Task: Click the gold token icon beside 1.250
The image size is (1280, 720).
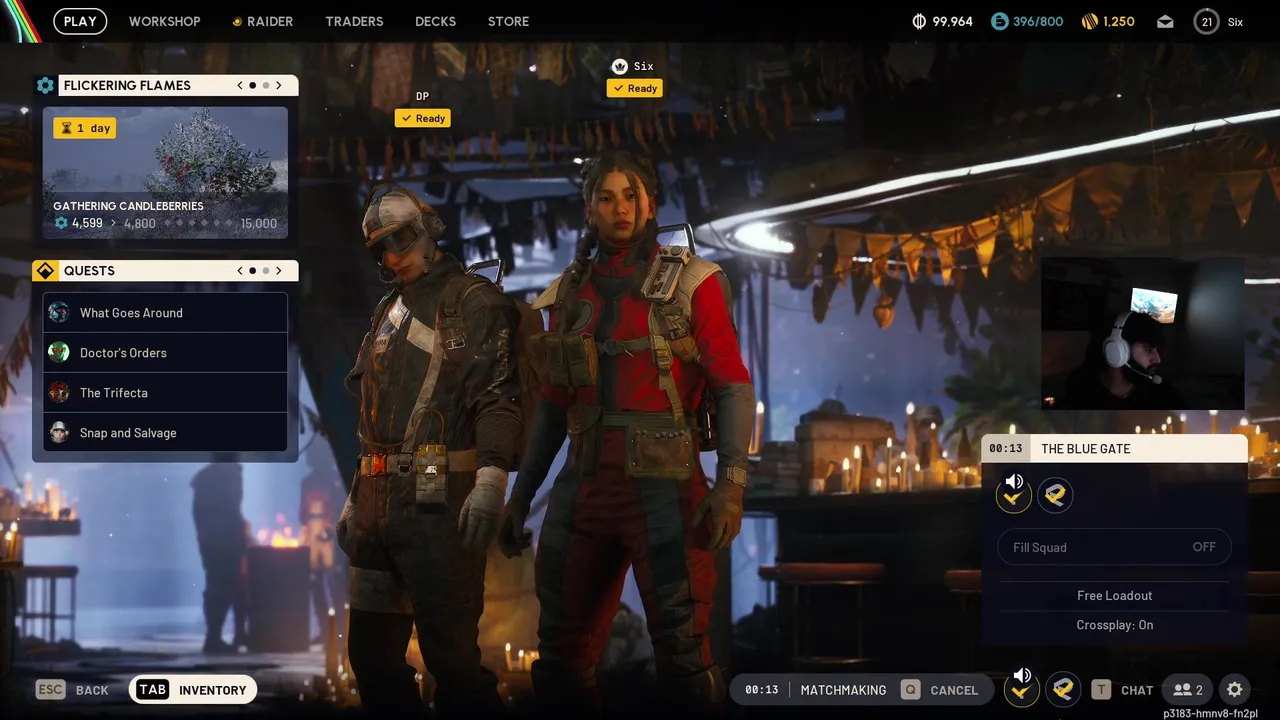Action: (1090, 21)
